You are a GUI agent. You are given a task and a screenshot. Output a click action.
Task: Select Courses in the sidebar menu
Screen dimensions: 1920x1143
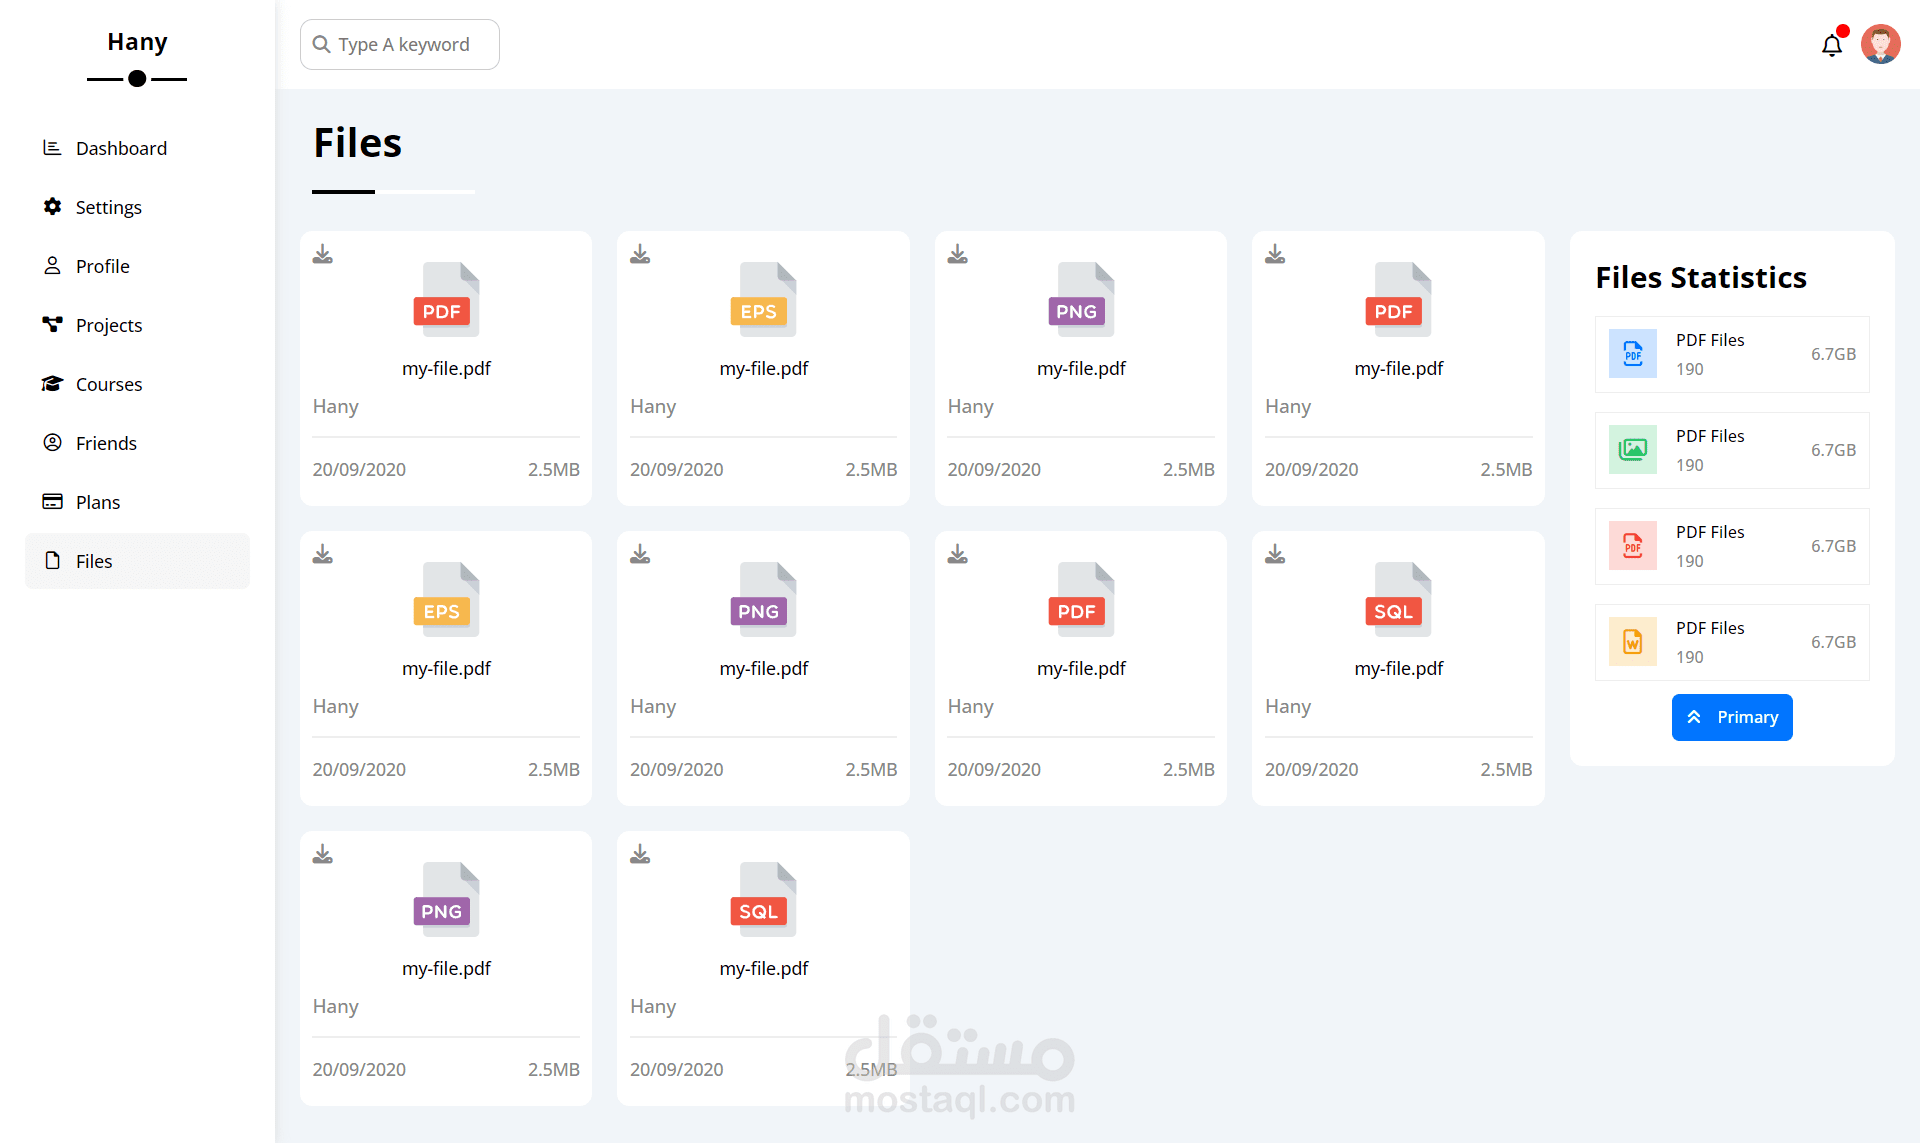pyautogui.click(x=108, y=384)
